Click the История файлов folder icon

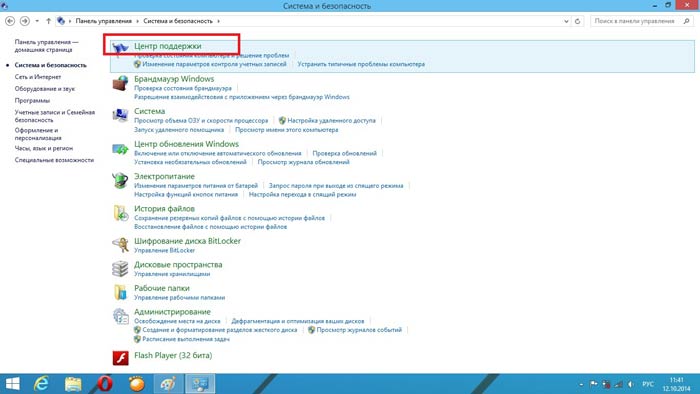click(120, 213)
